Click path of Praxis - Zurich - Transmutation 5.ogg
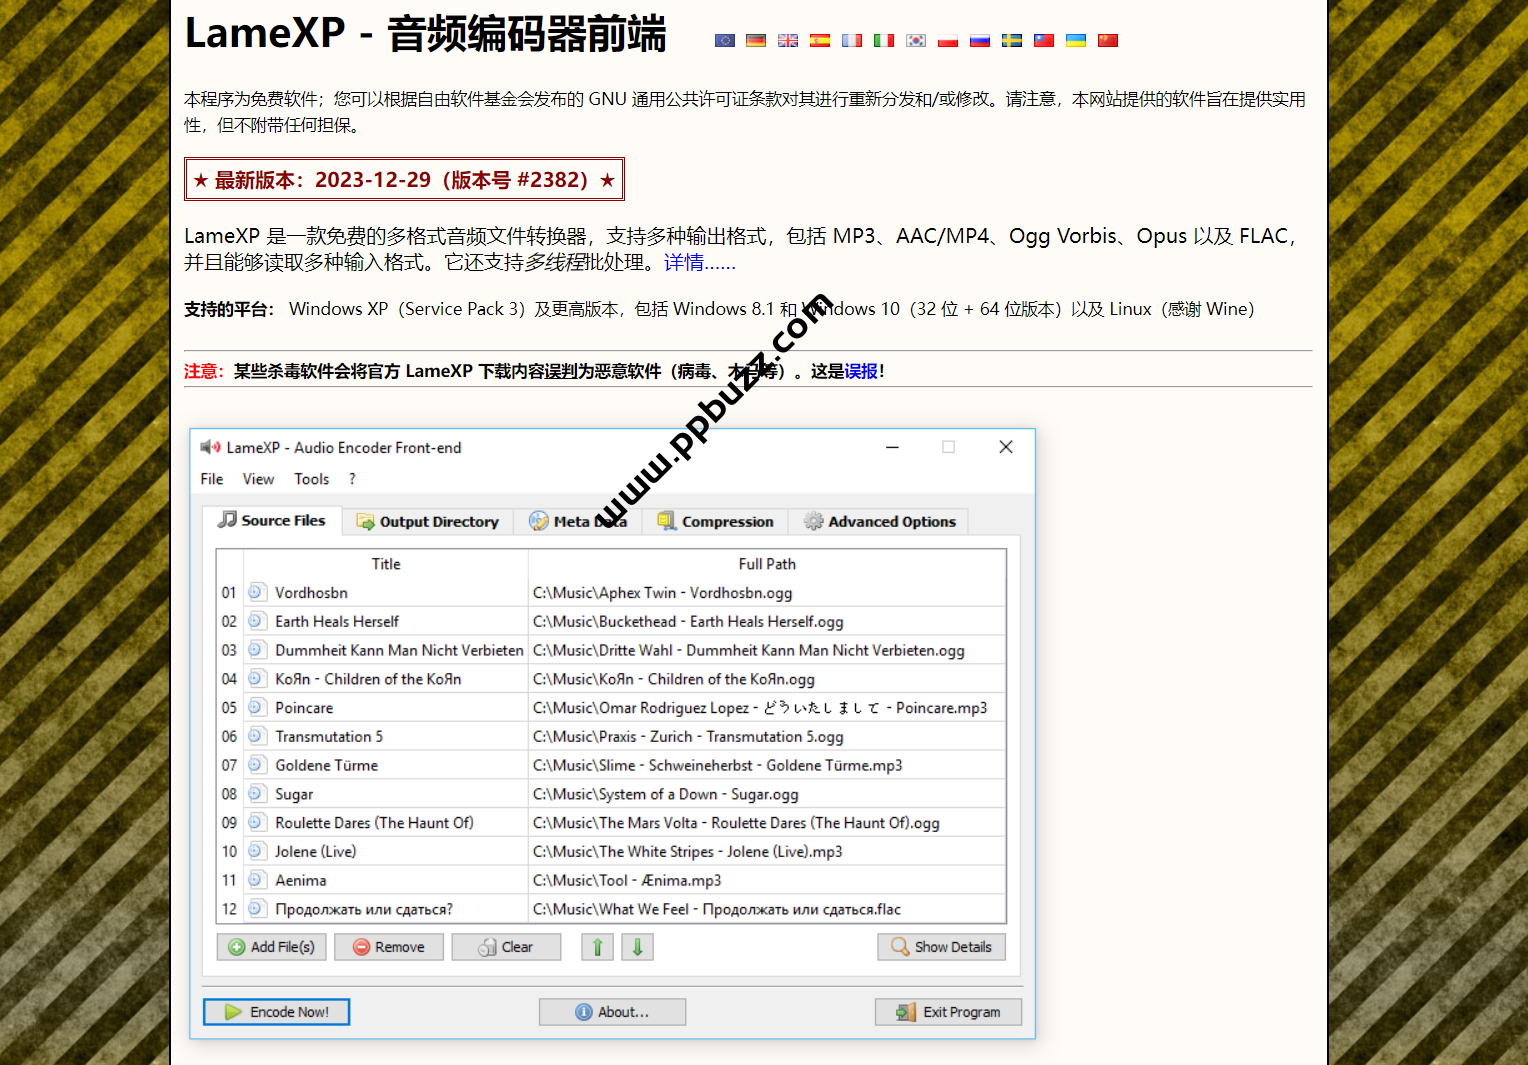Image resolution: width=1528 pixels, height=1065 pixels. point(688,736)
